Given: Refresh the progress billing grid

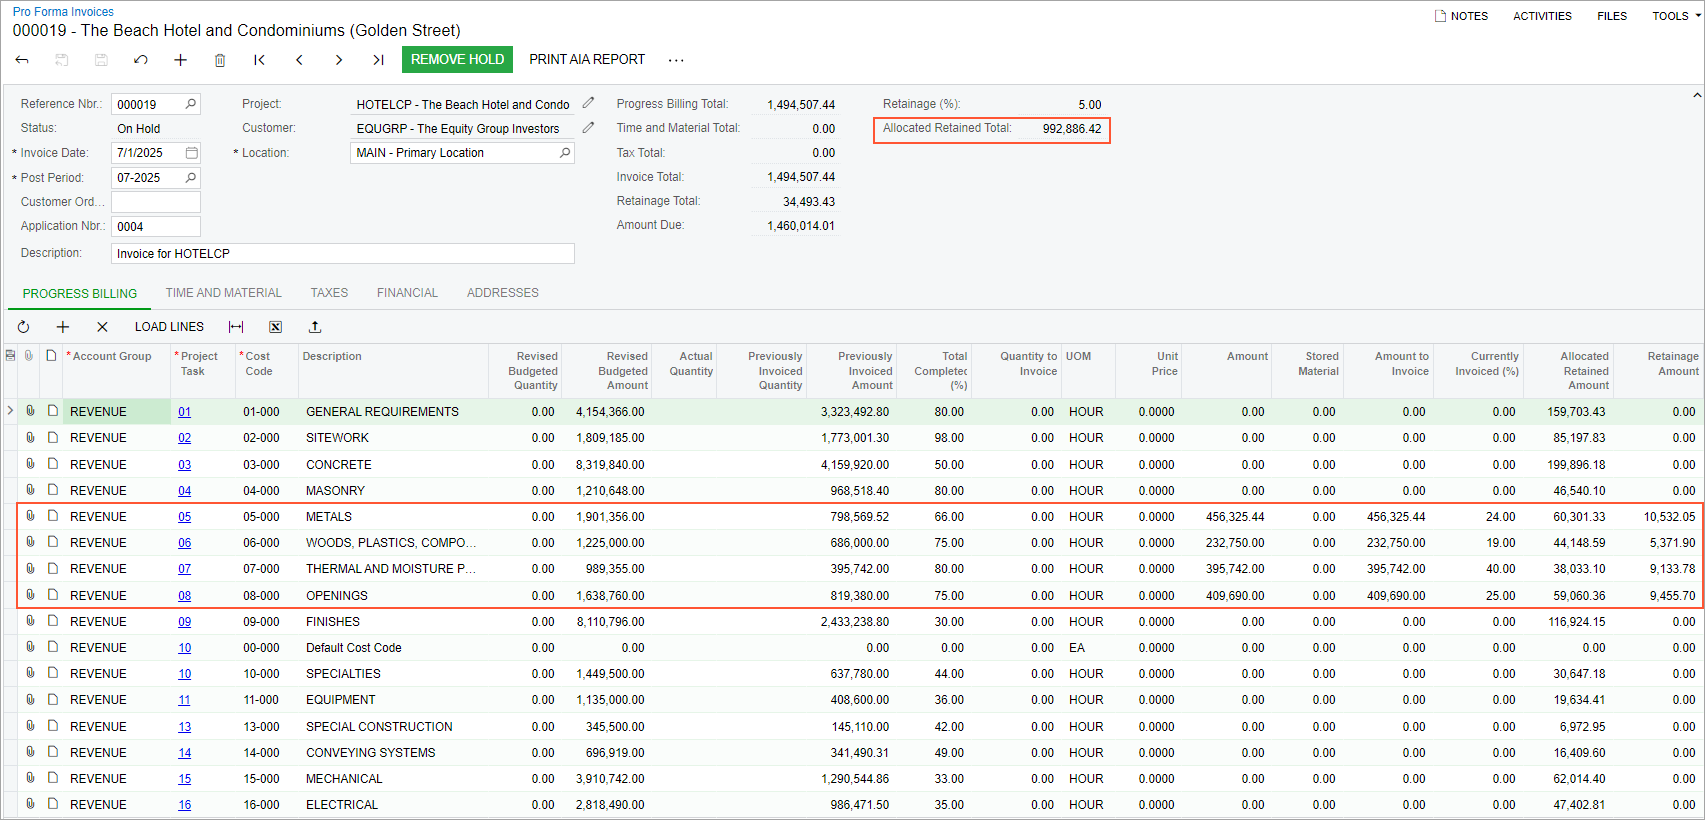Looking at the screenshot, I should click(23, 327).
